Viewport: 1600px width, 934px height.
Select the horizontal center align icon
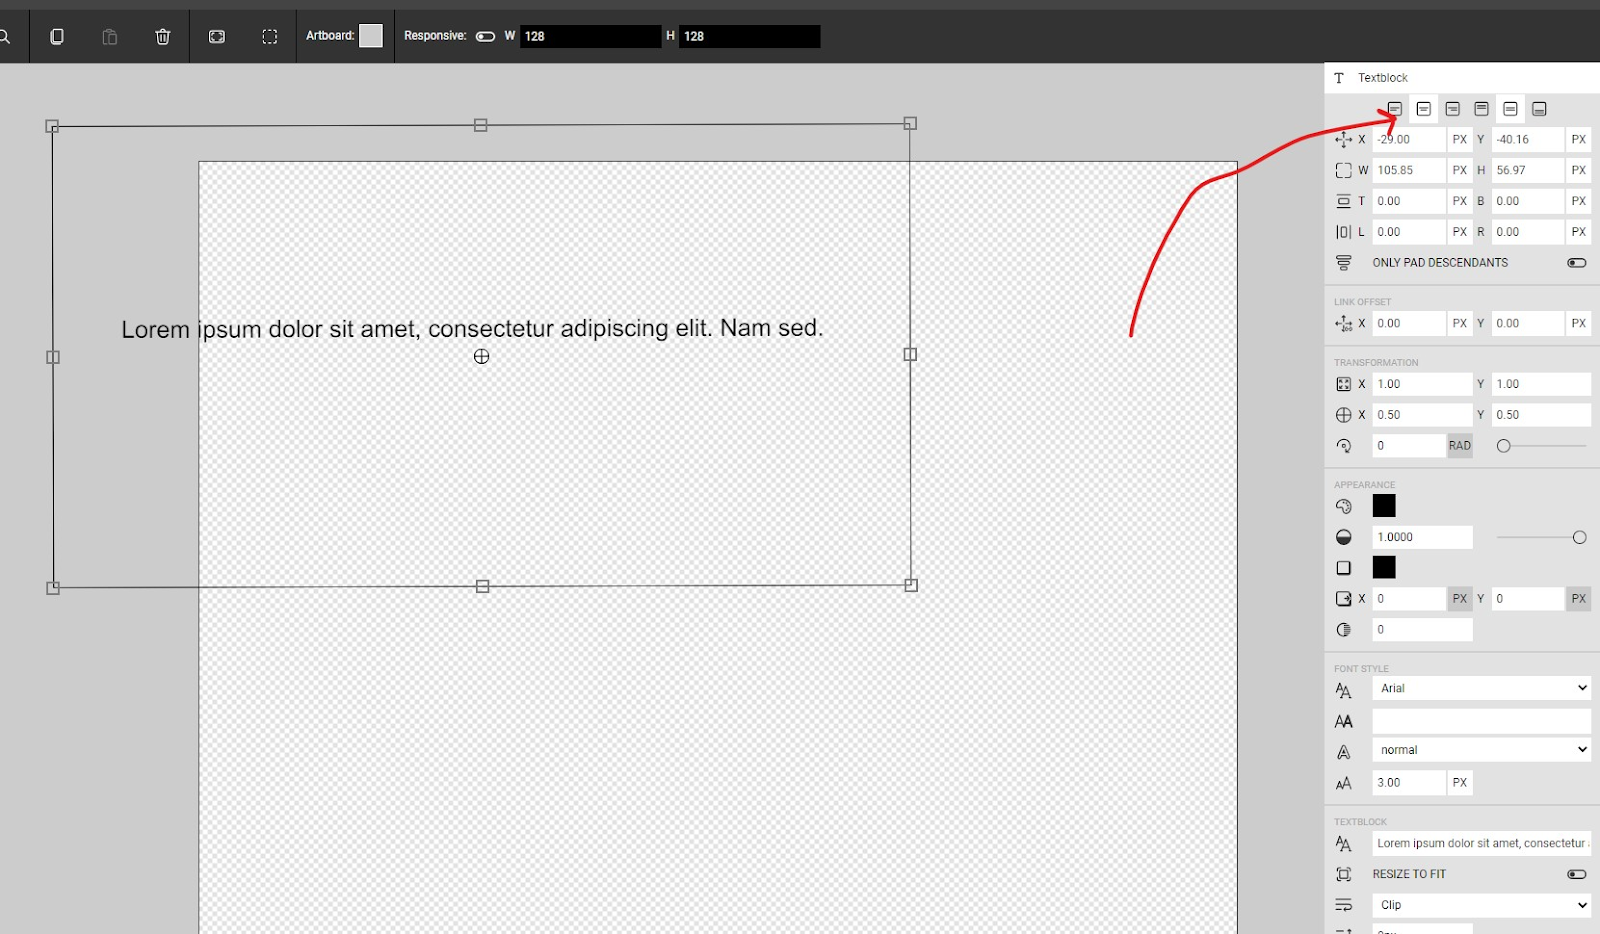(x=1424, y=109)
